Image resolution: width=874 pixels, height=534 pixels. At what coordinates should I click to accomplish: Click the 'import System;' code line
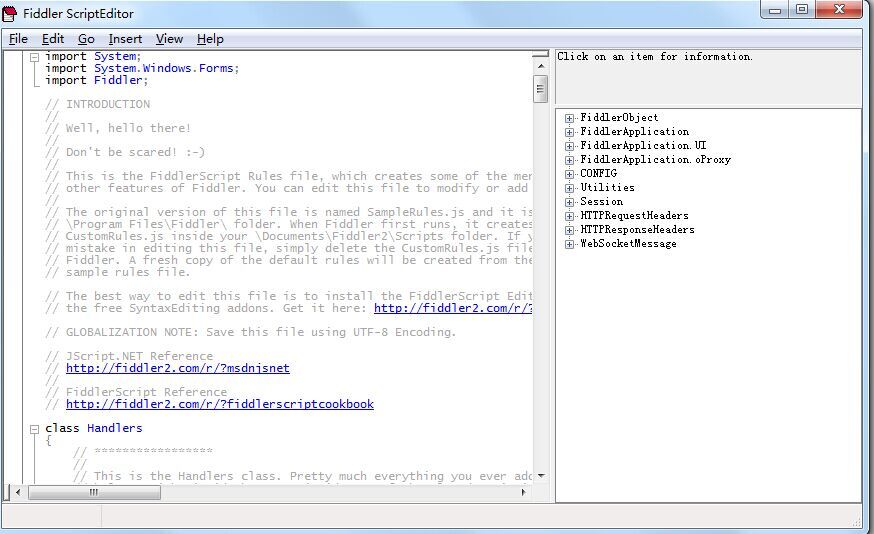point(93,56)
